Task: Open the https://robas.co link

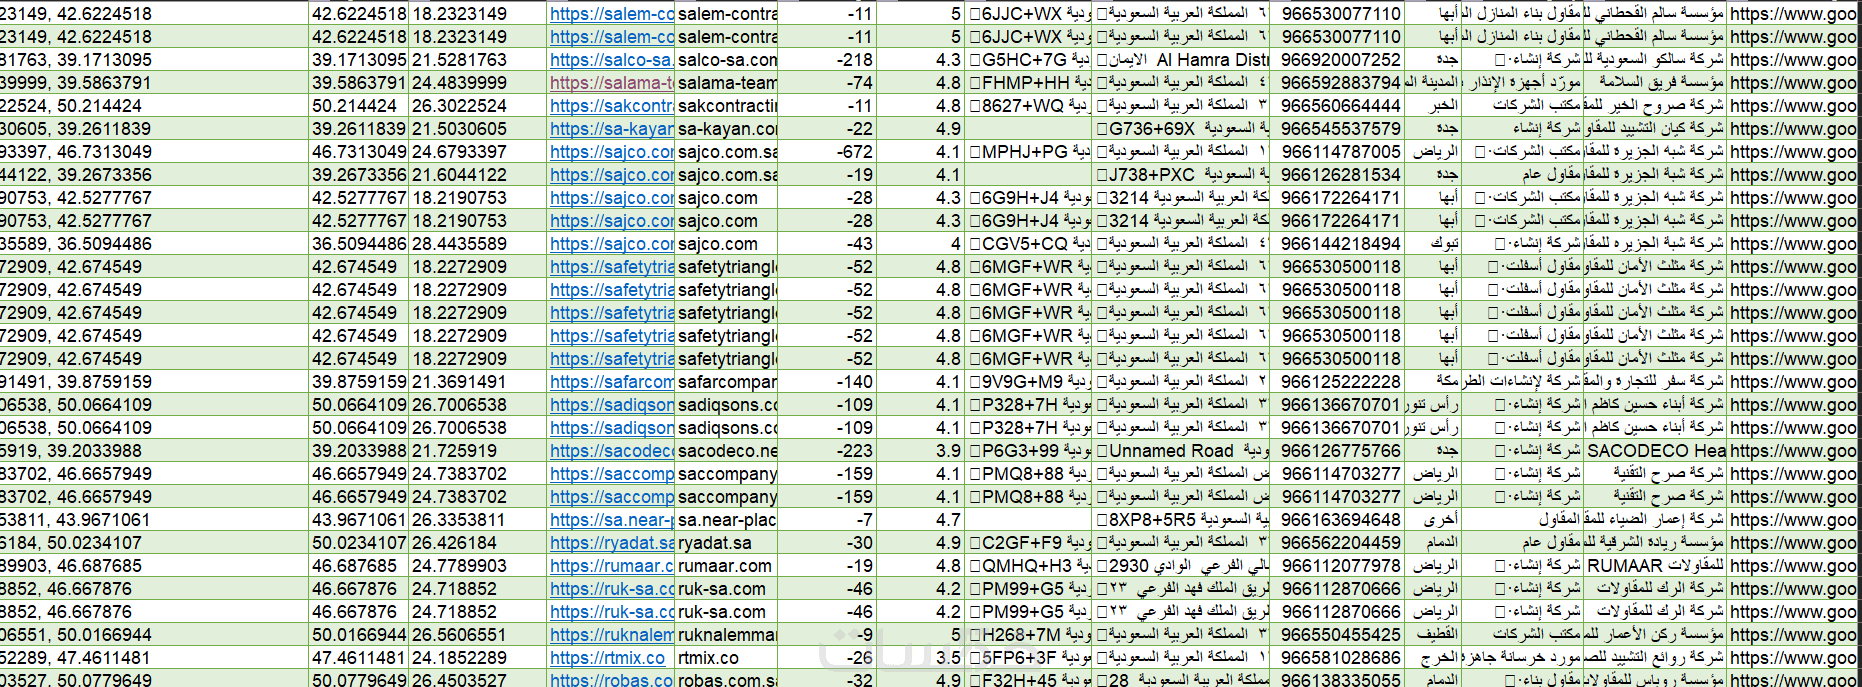Action: (x=611, y=679)
